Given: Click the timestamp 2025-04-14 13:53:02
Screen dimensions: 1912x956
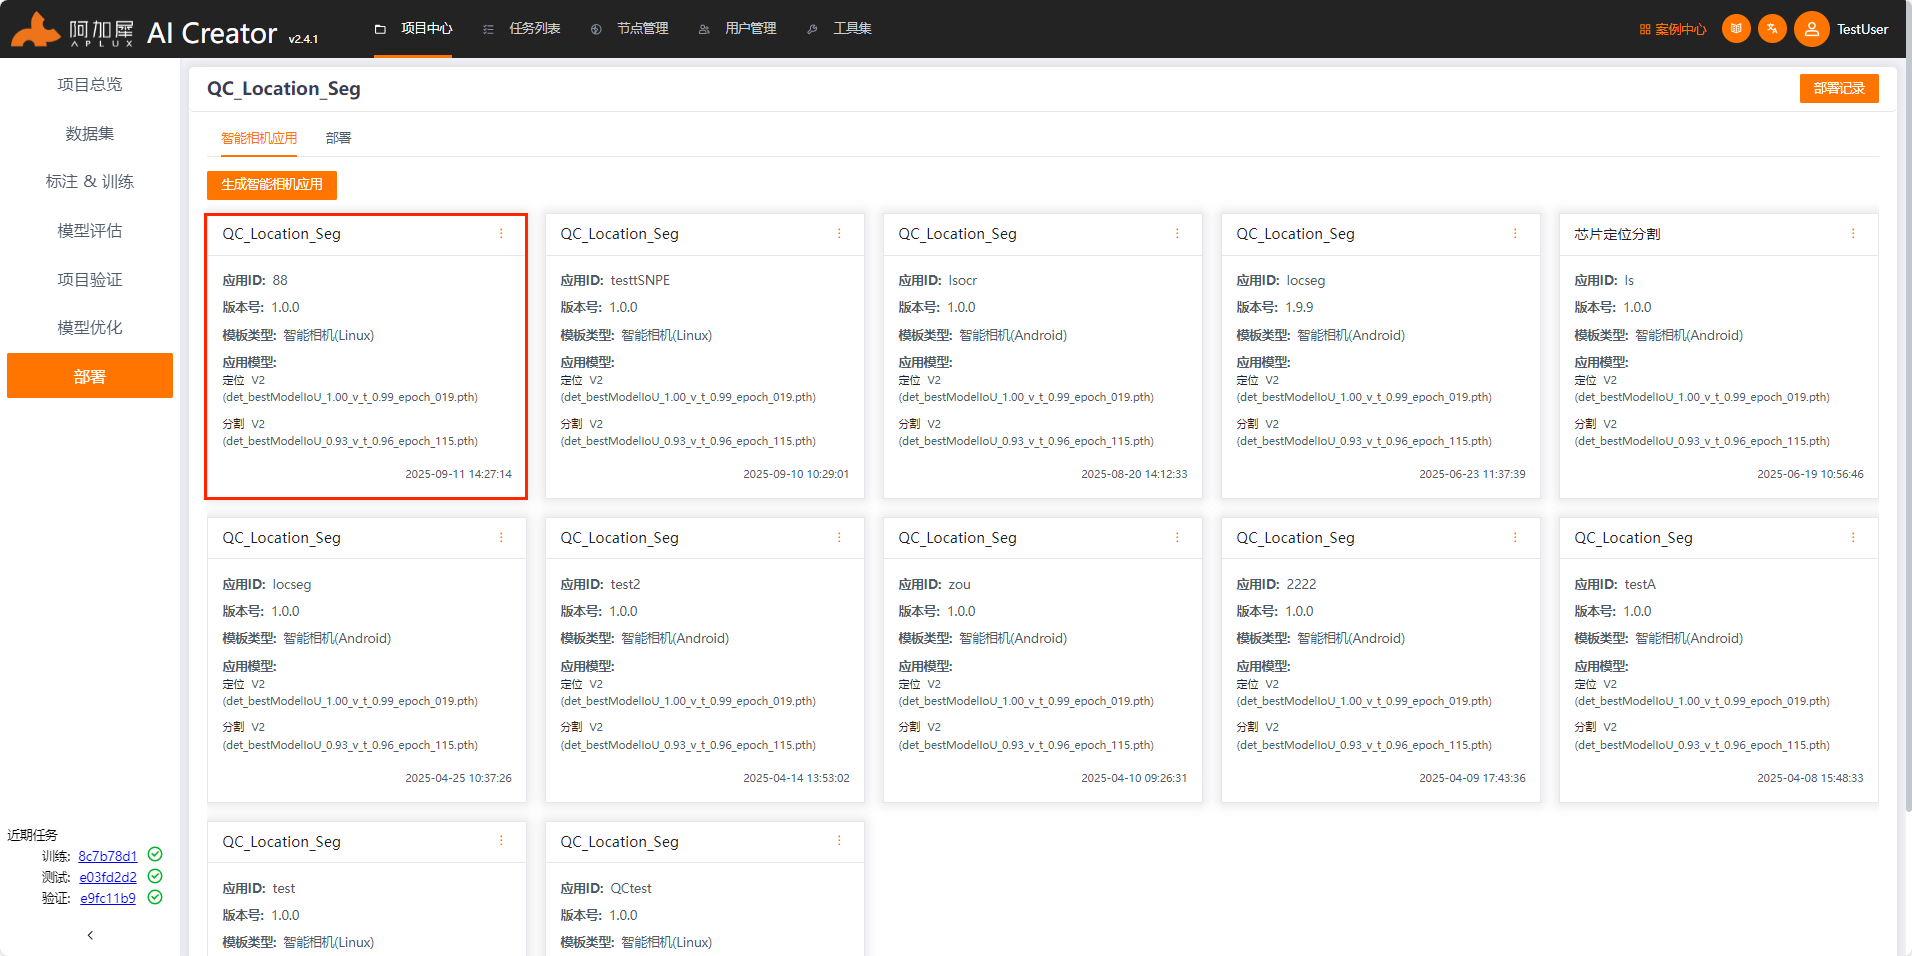Looking at the screenshot, I should (796, 778).
